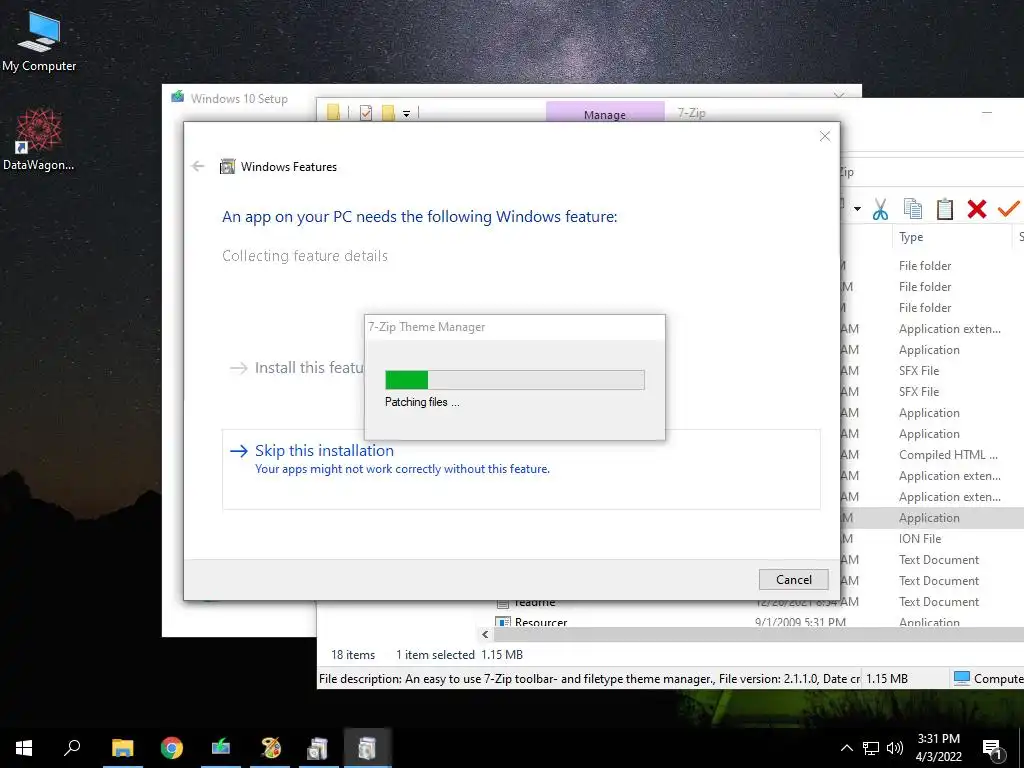
Task: Click the first folder icon in Explorer title bar
Action: [334, 112]
